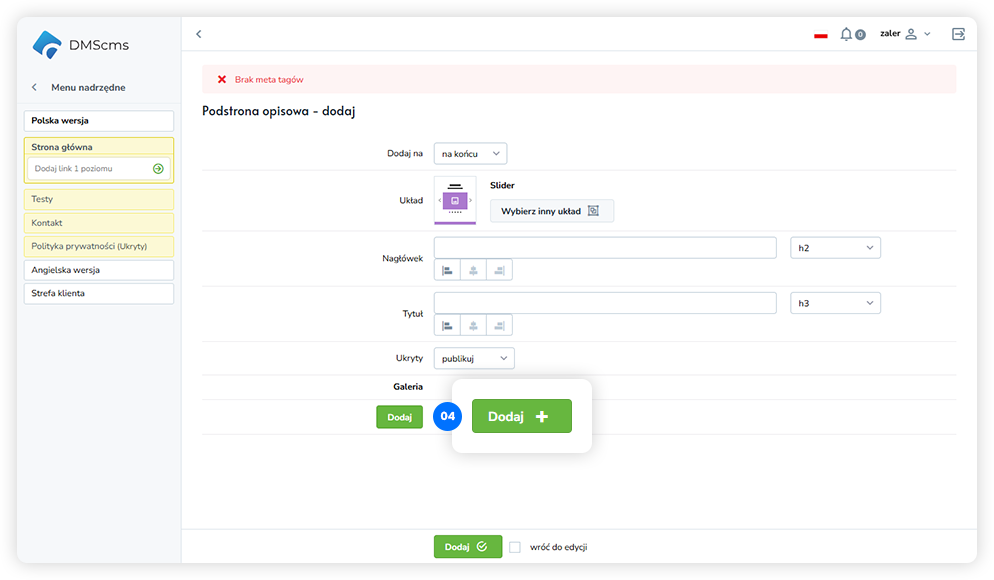Viewport: 994px width, 580px height.
Task: Open Strefa klienta in sidebar
Action: click(x=99, y=293)
